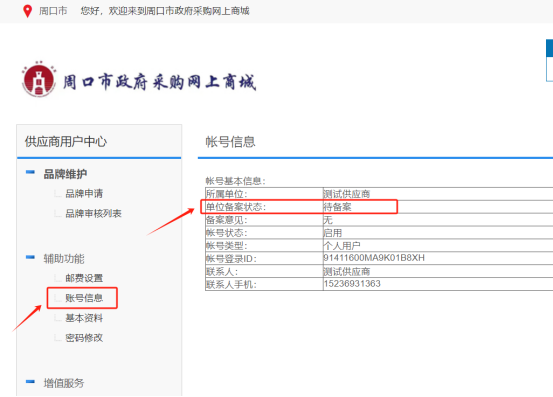
Task: Click the 备案意见 label cell
Action: click(264, 220)
